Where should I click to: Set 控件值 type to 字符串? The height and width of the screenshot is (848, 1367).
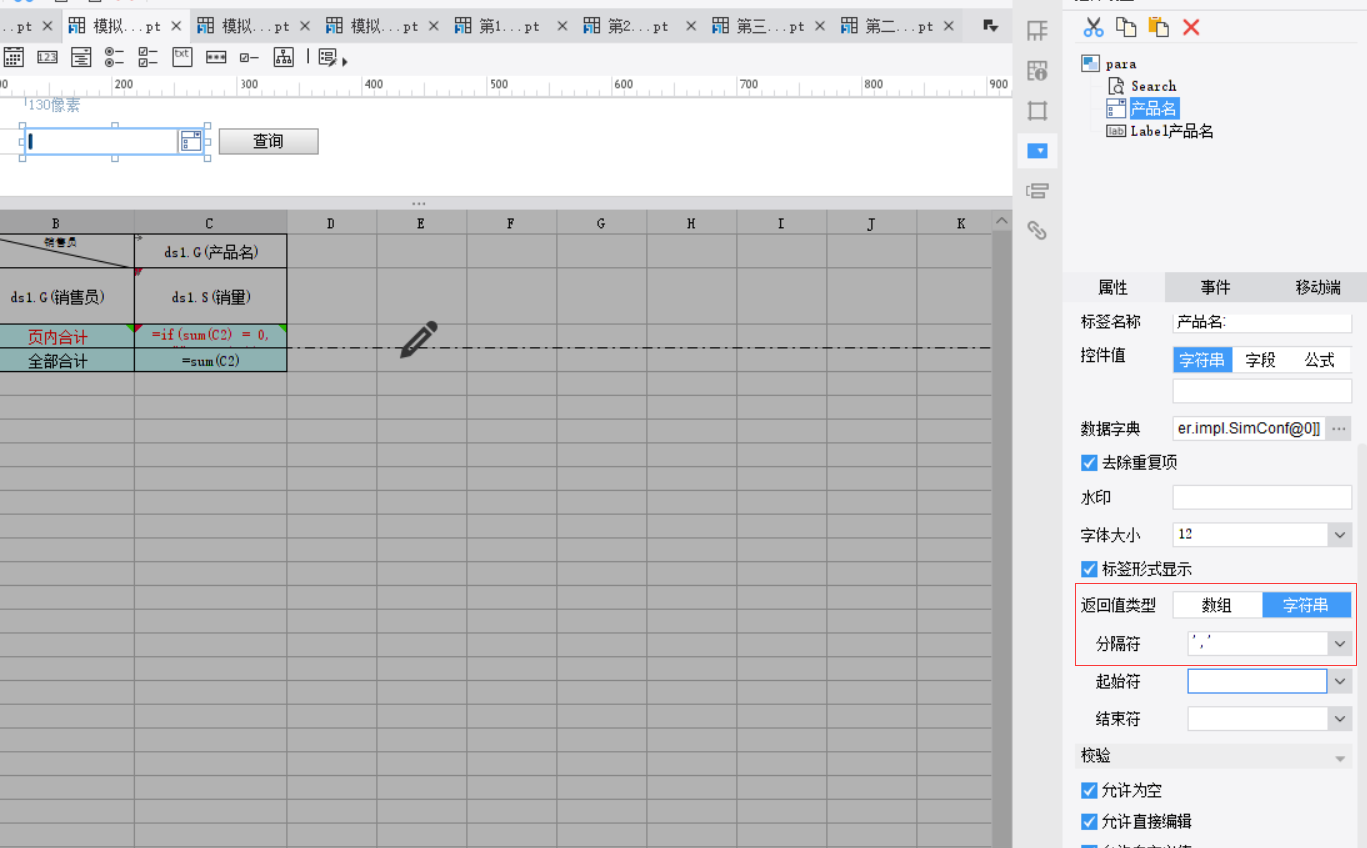1202,360
